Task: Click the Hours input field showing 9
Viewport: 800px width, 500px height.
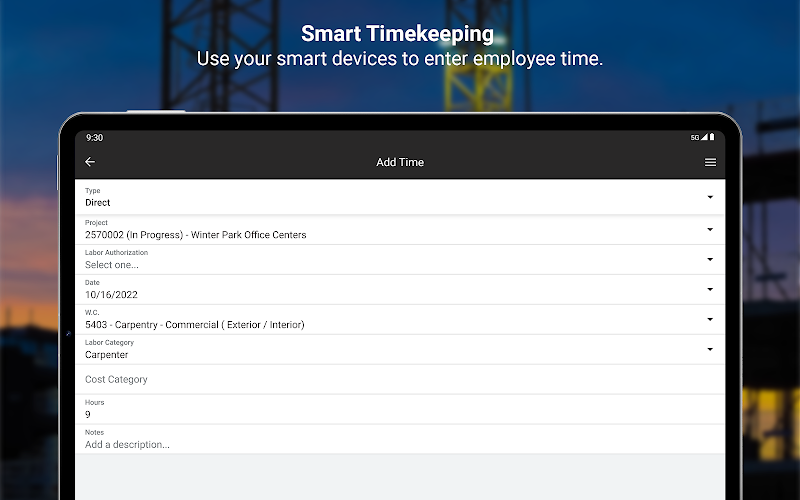Action: [x=400, y=409]
